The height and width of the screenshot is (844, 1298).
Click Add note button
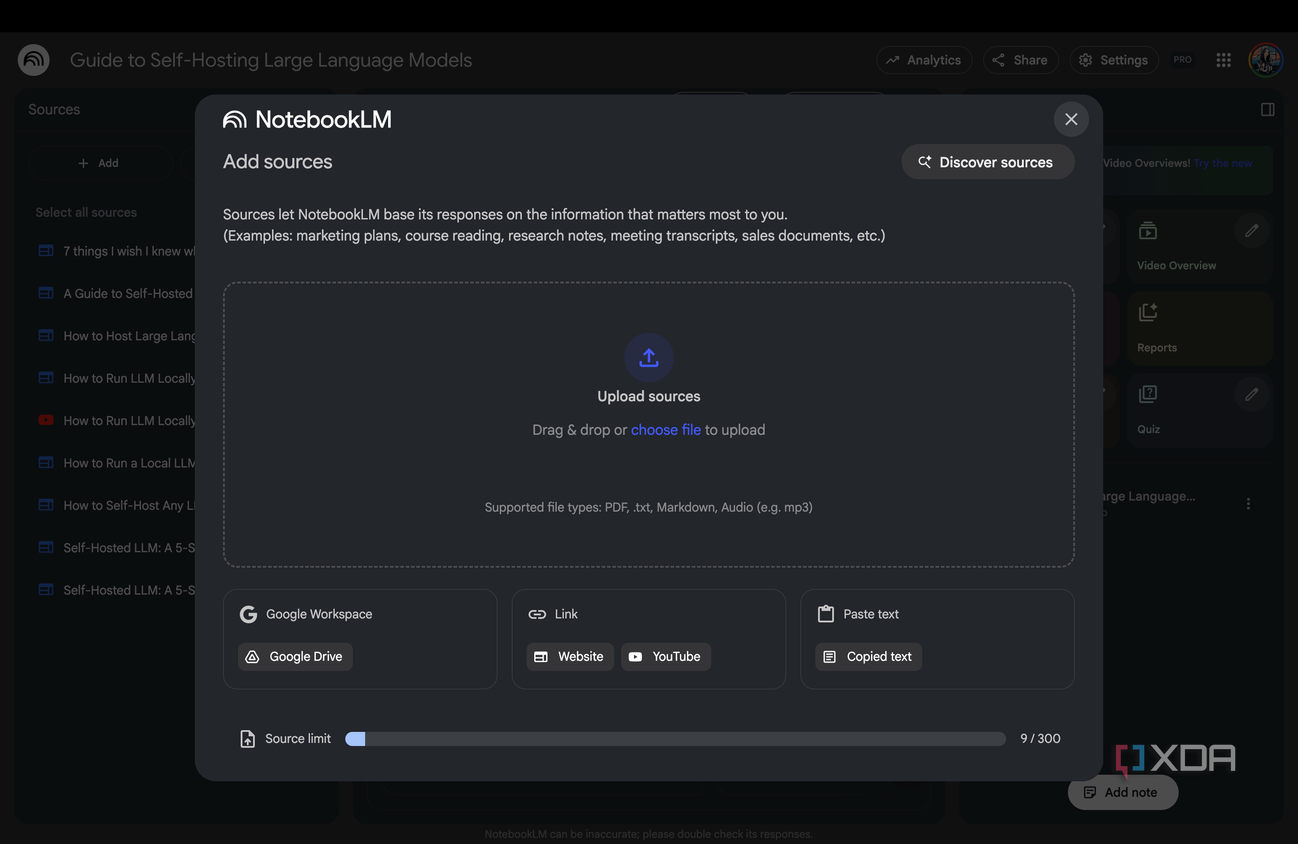click(x=1122, y=792)
